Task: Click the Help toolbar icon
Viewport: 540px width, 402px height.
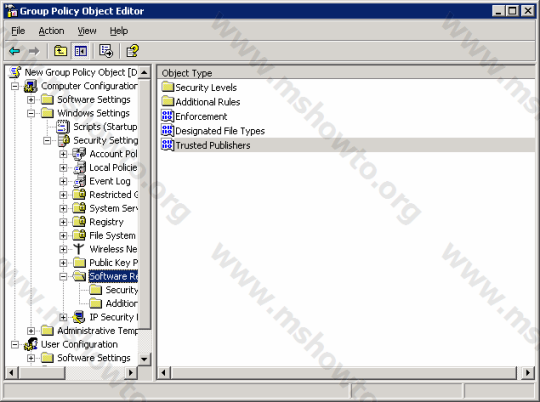Action: click(133, 51)
